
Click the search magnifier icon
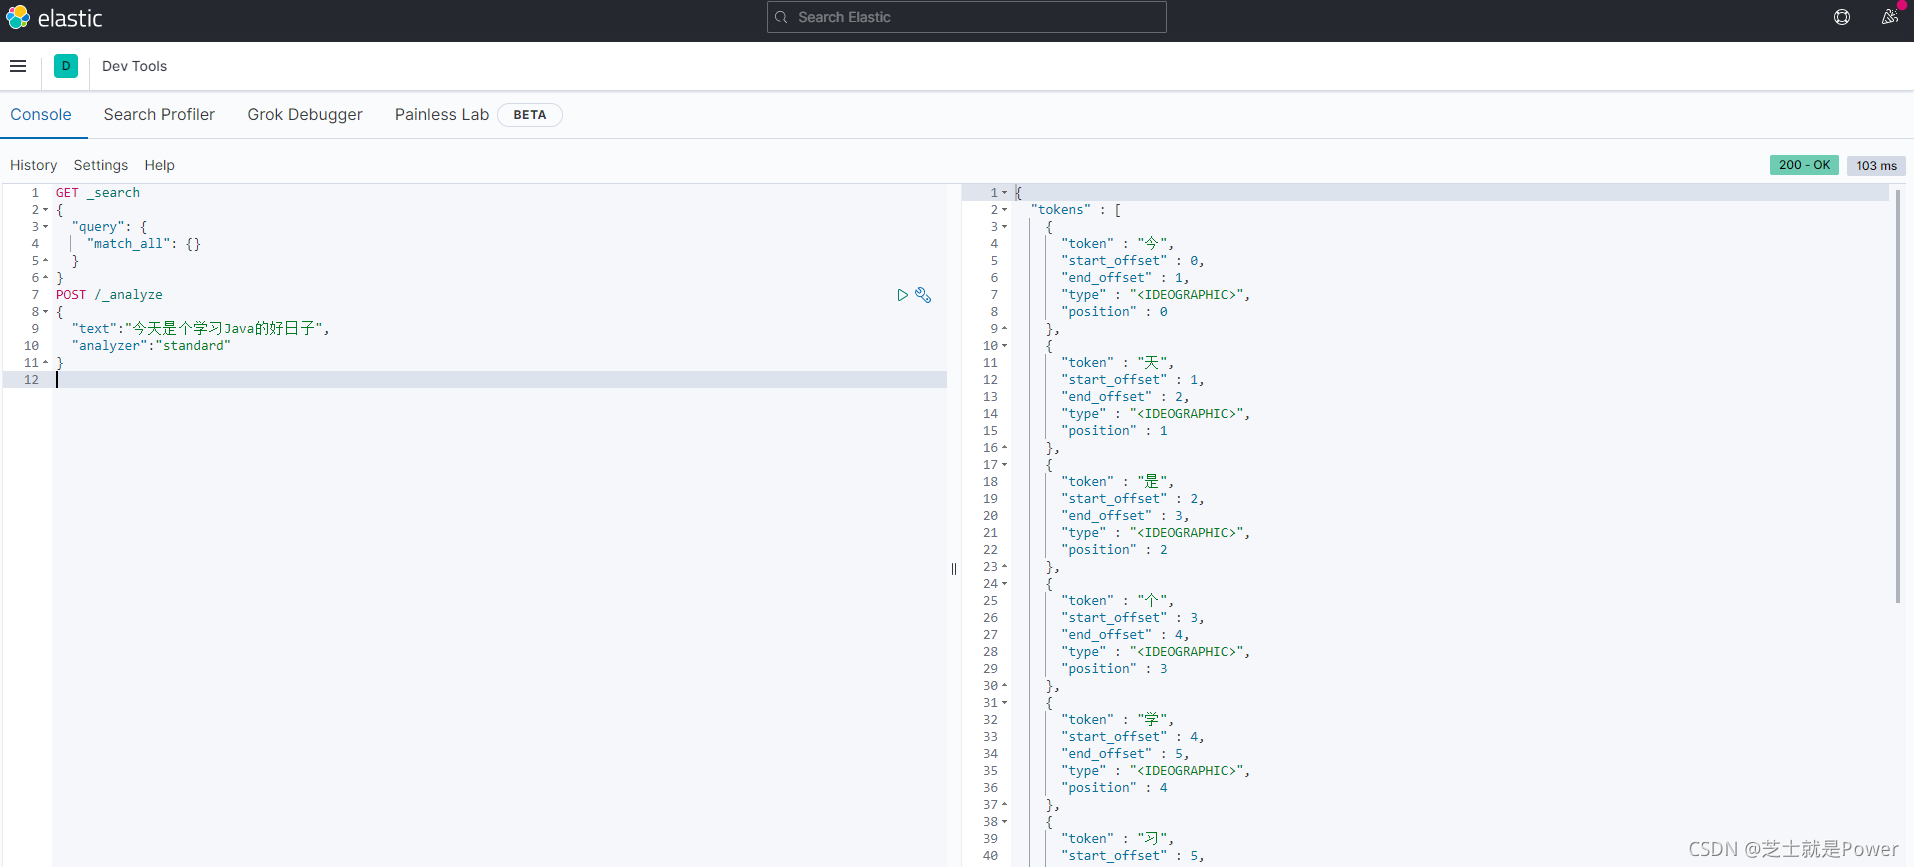pos(781,17)
